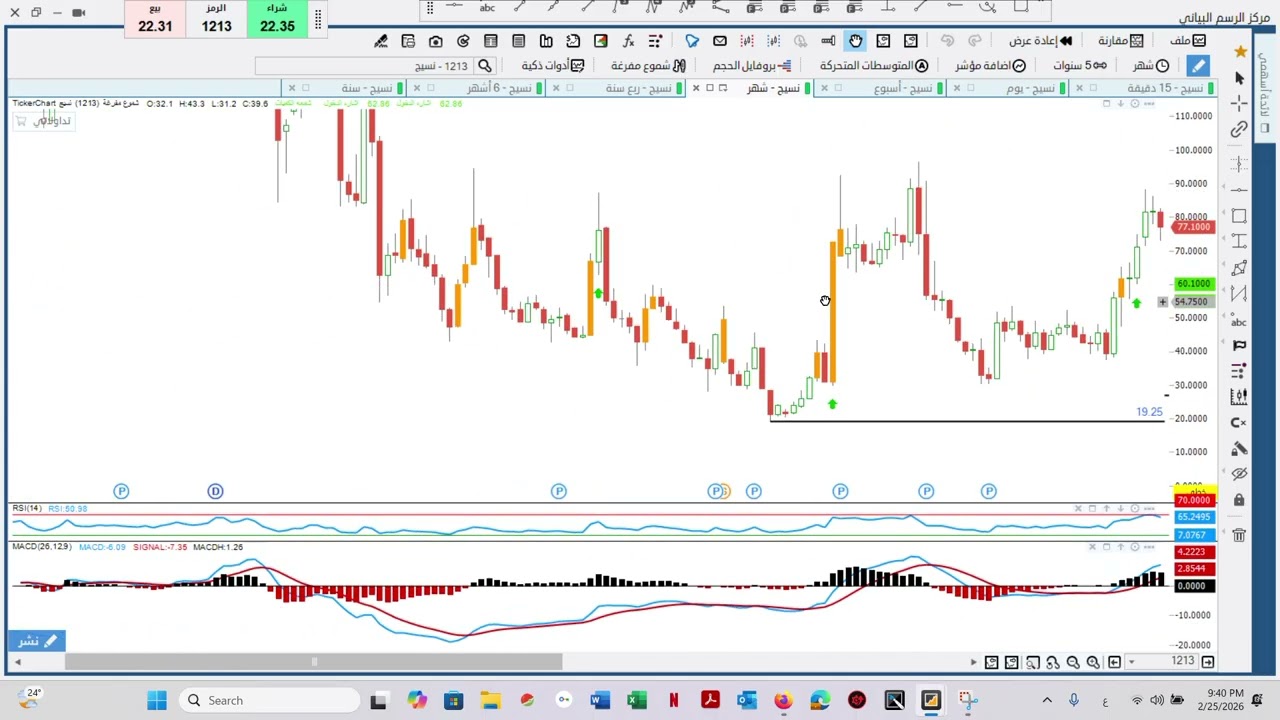Viewport: 1280px width, 720px height.
Task: Click the إعادة عرض (Replay) button
Action: coord(1040,40)
